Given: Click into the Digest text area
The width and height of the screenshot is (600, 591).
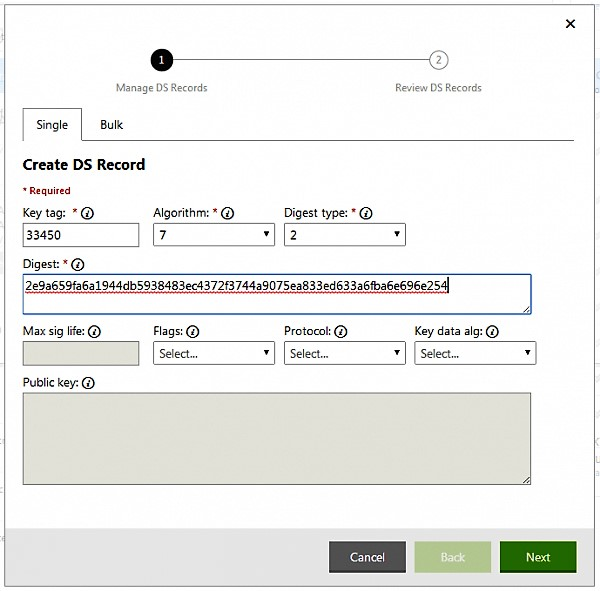Looking at the screenshot, I should 277,294.
